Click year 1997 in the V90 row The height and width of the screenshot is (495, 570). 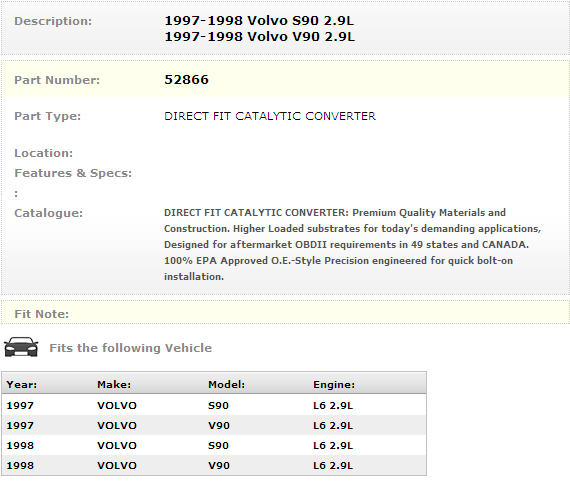point(20,426)
